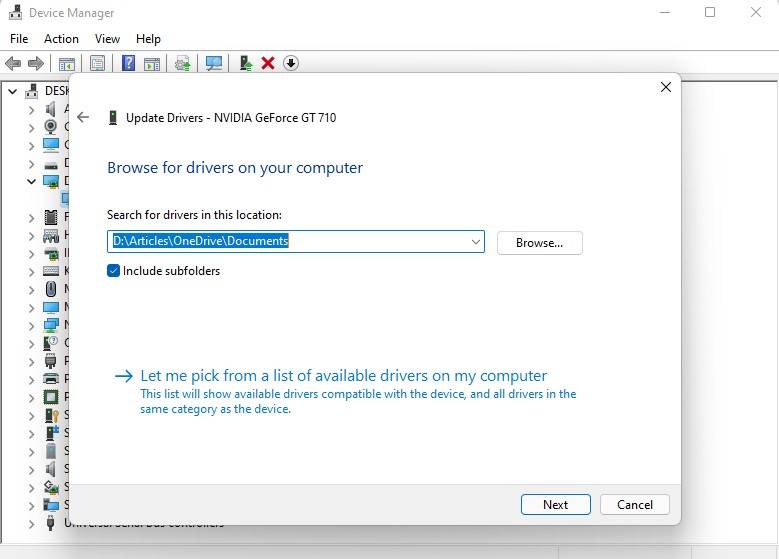Expand the chevron beside the printer icon
The image size is (779, 559).
(31, 380)
